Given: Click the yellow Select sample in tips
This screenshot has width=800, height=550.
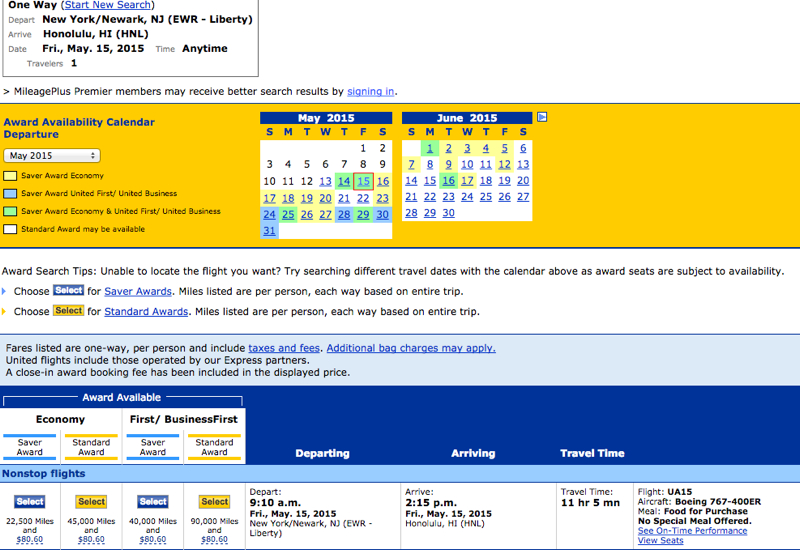Looking at the screenshot, I should coord(68,311).
